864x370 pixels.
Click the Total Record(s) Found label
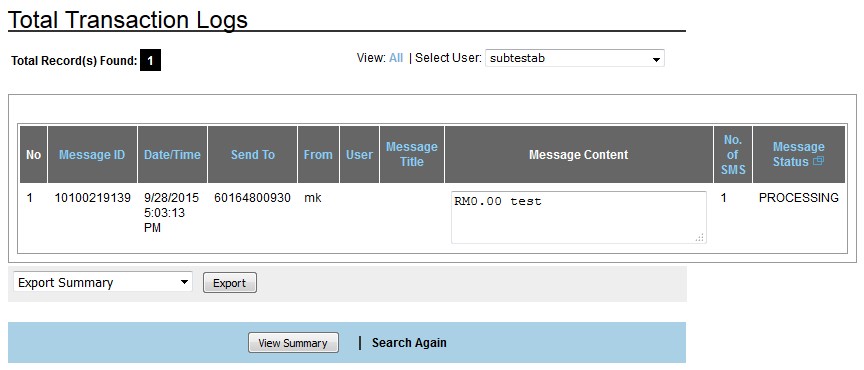[74, 61]
